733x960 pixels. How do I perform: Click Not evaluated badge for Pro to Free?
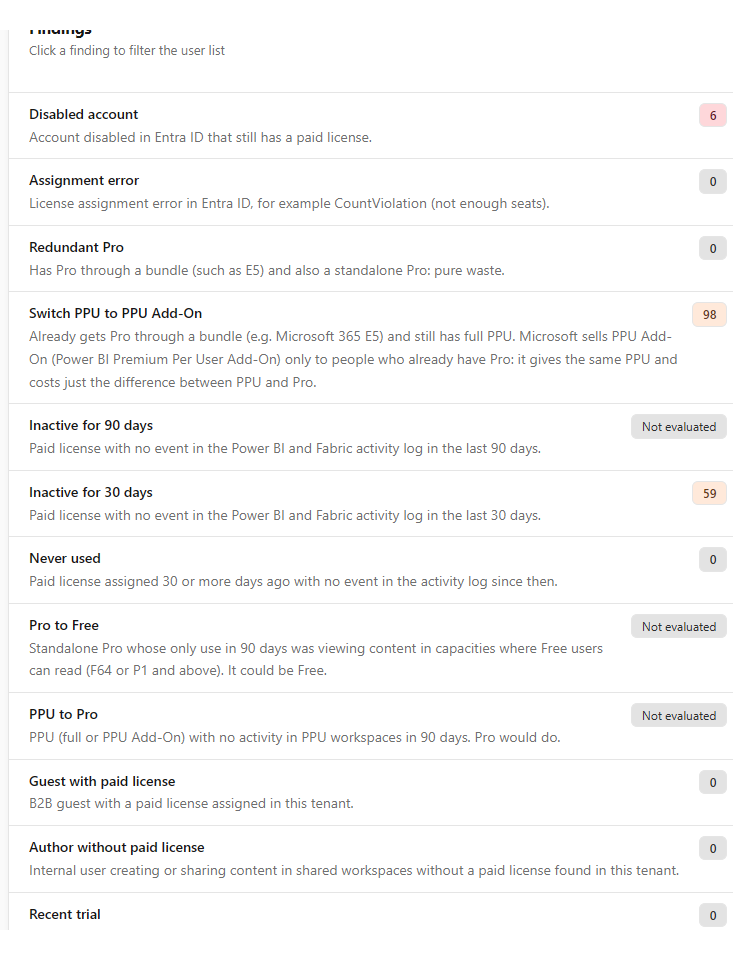tap(678, 627)
